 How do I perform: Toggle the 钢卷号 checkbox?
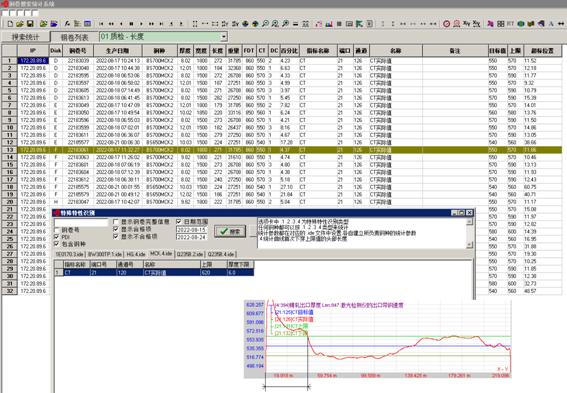coord(57,230)
